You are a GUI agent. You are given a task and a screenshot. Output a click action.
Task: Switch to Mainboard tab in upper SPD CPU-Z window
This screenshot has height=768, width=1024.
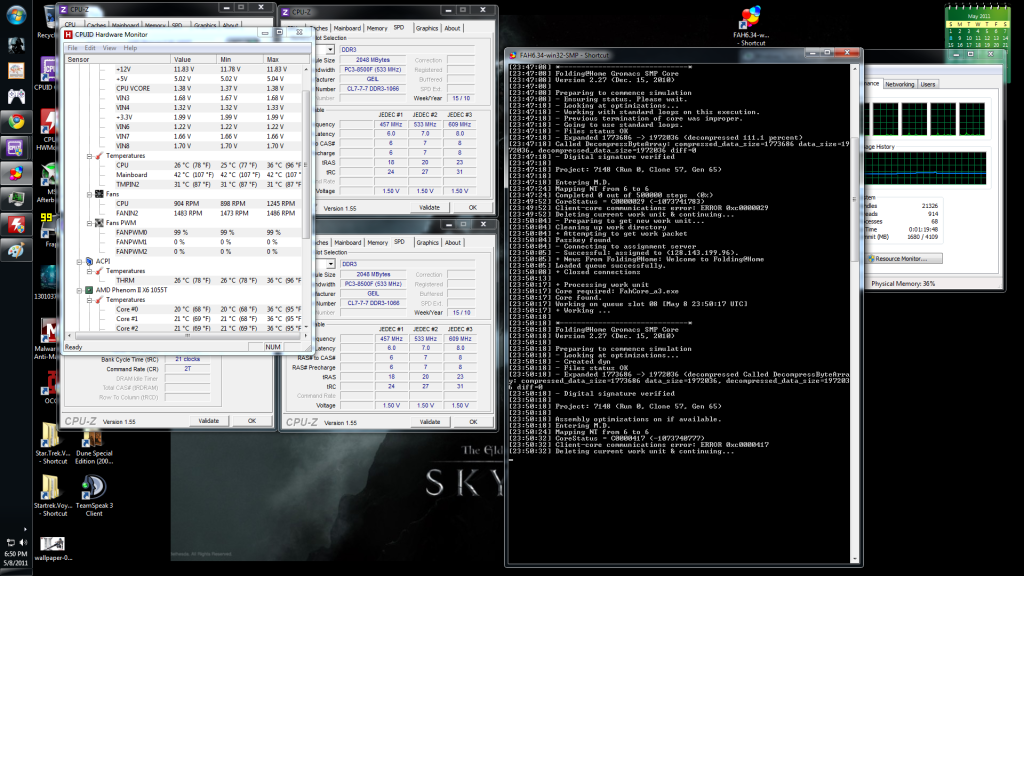pos(347,28)
